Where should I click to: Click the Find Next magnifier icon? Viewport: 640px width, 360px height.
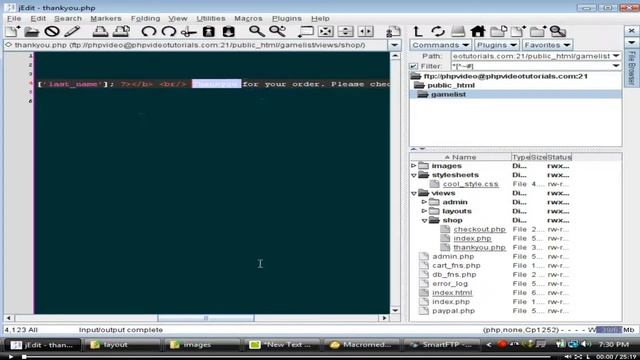click(x=278, y=31)
